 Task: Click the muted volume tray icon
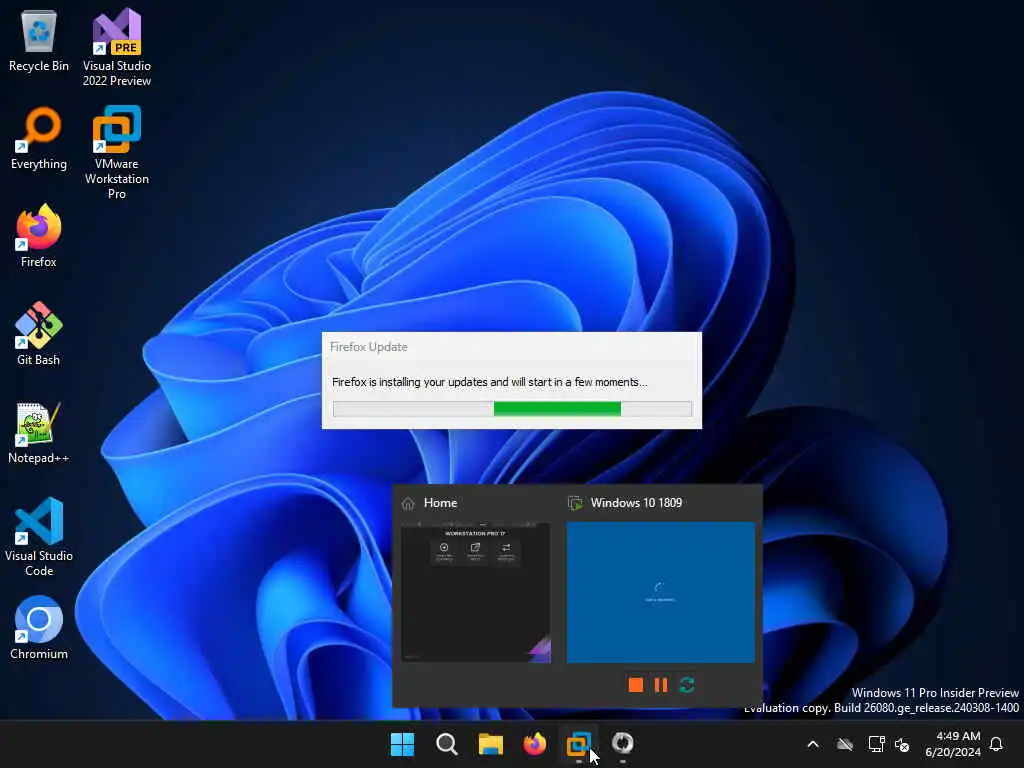[x=903, y=744]
